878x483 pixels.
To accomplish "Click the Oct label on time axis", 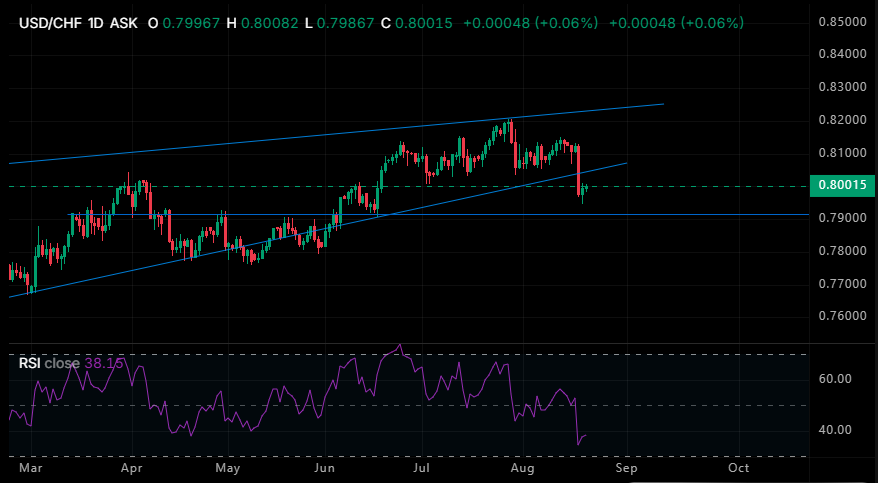I will 739,467.
